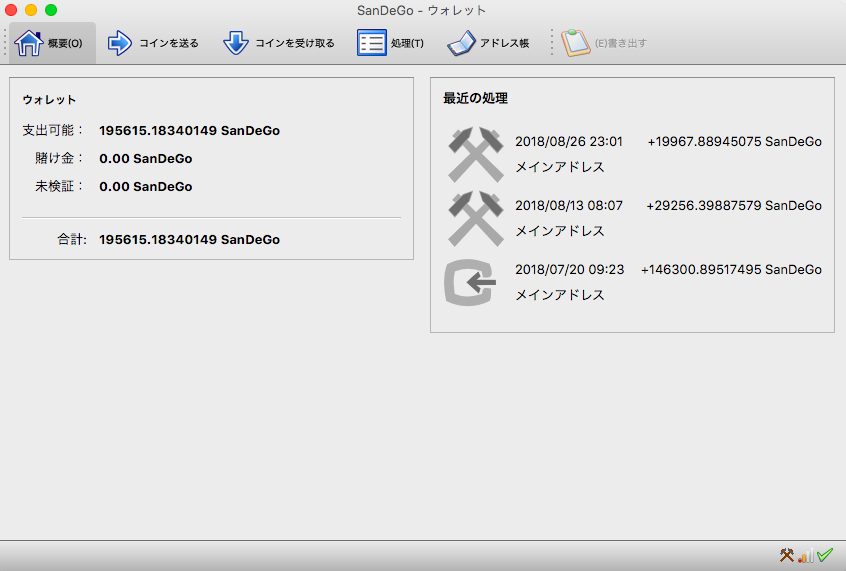The height and width of the screenshot is (571, 846).
Task: Select the +29256.39887579 SanDeGo transaction amount
Action: 734,206
